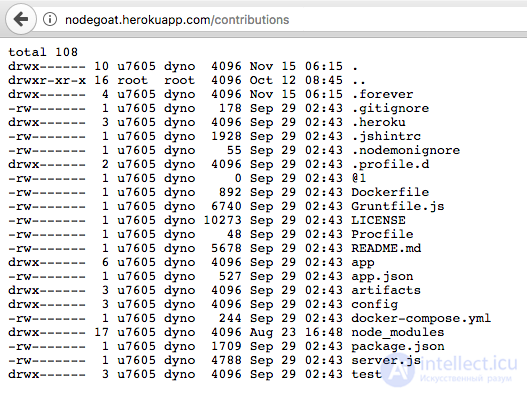Select the link count 16 of '..' row
This screenshot has width=527, height=393.
click(102, 80)
